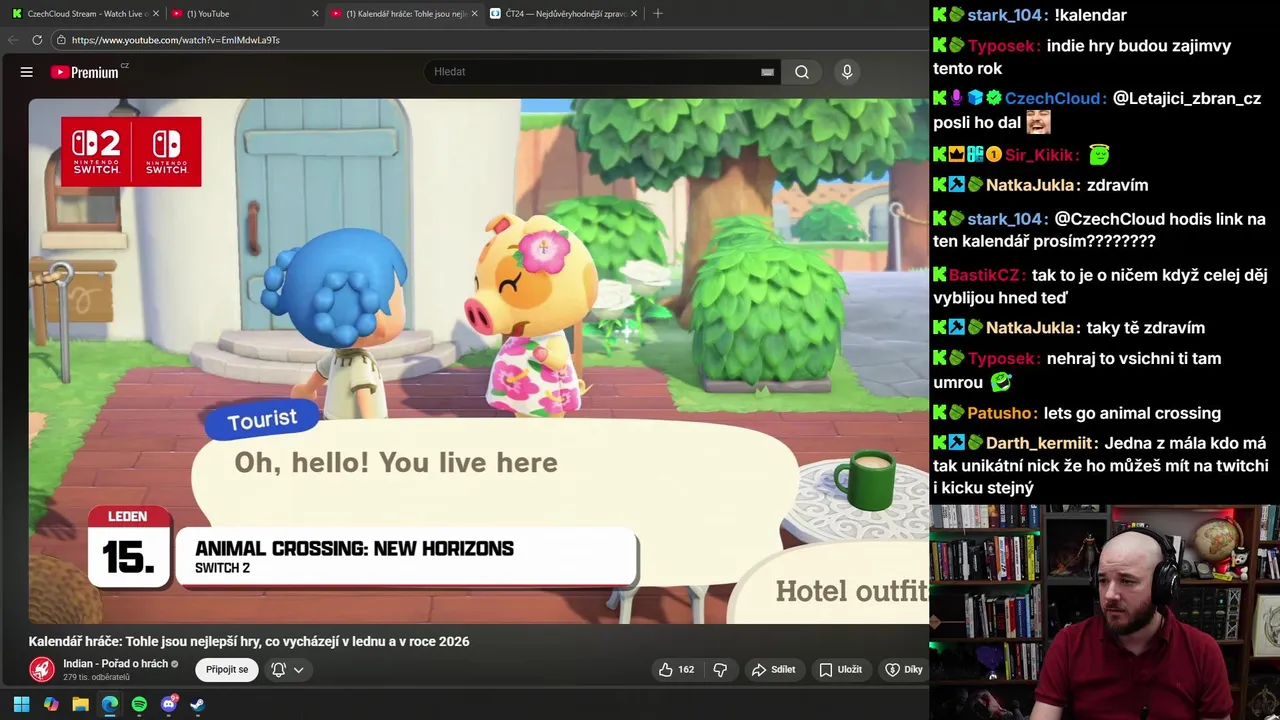Share the video via Sdílet
This screenshot has width=1280, height=720.
(773, 669)
